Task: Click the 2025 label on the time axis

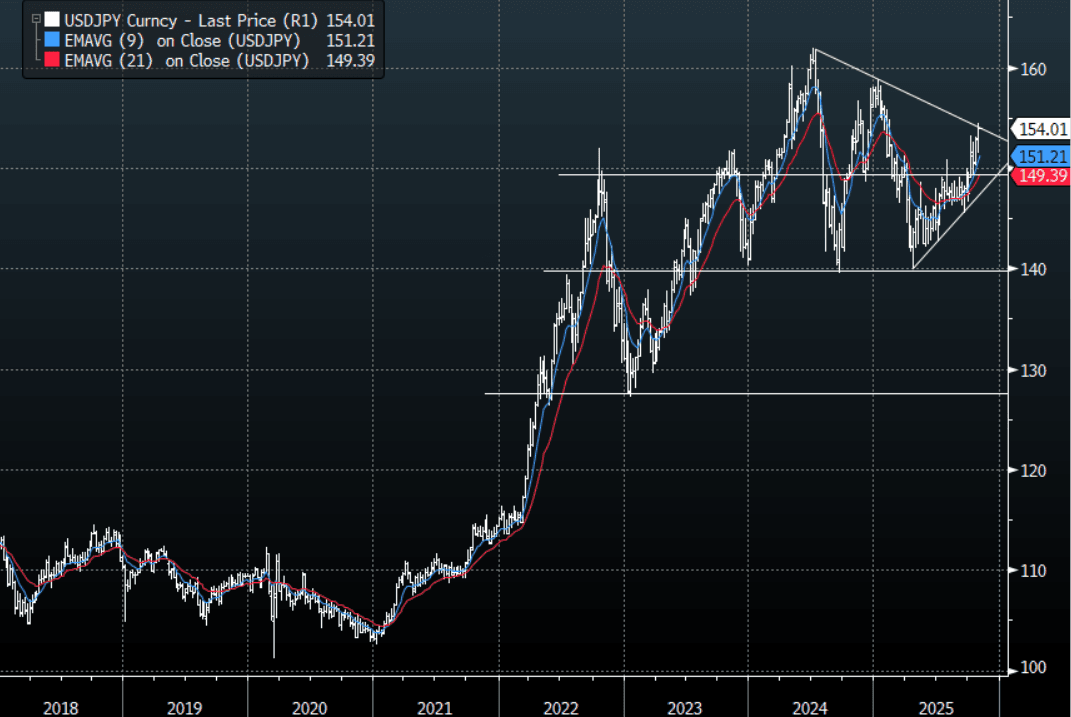Action: point(934,707)
